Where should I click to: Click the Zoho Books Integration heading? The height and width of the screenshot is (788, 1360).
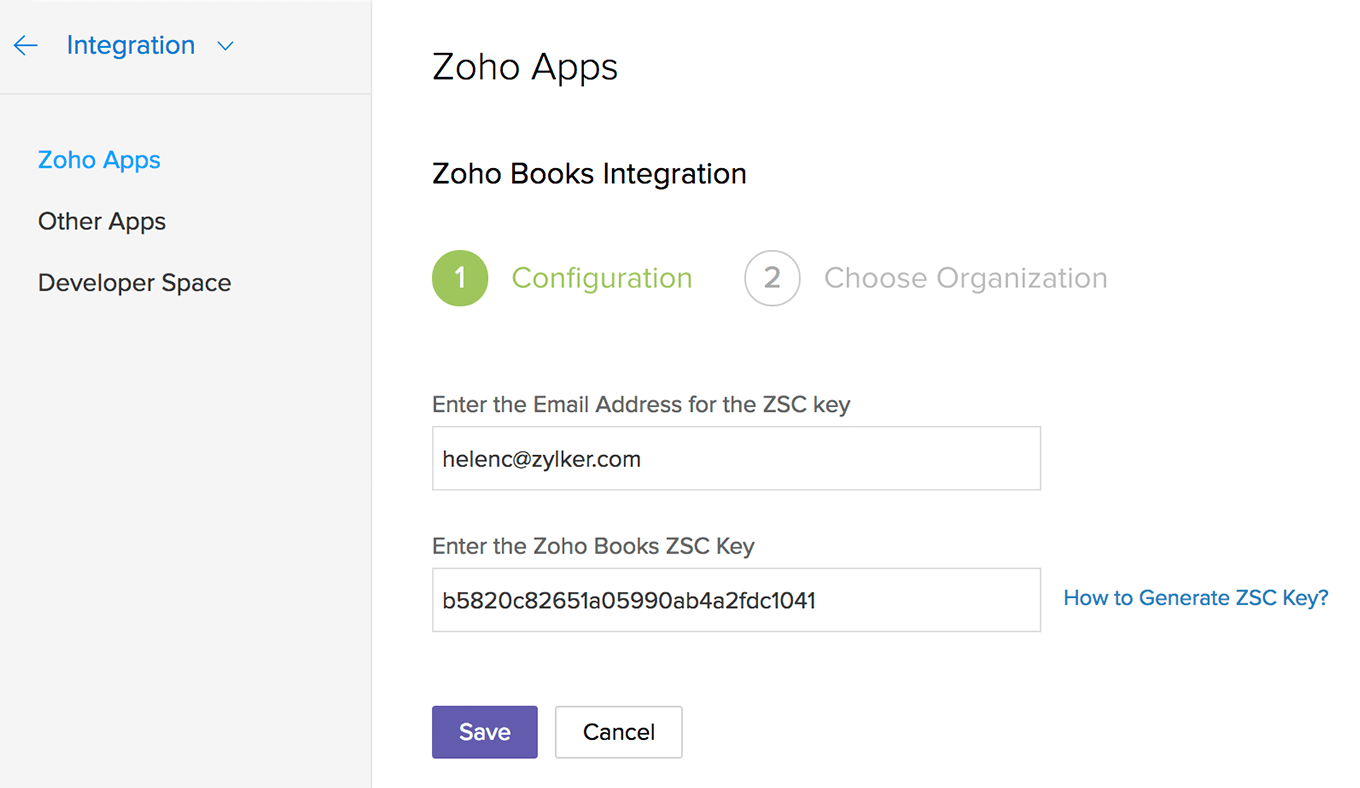coord(589,174)
